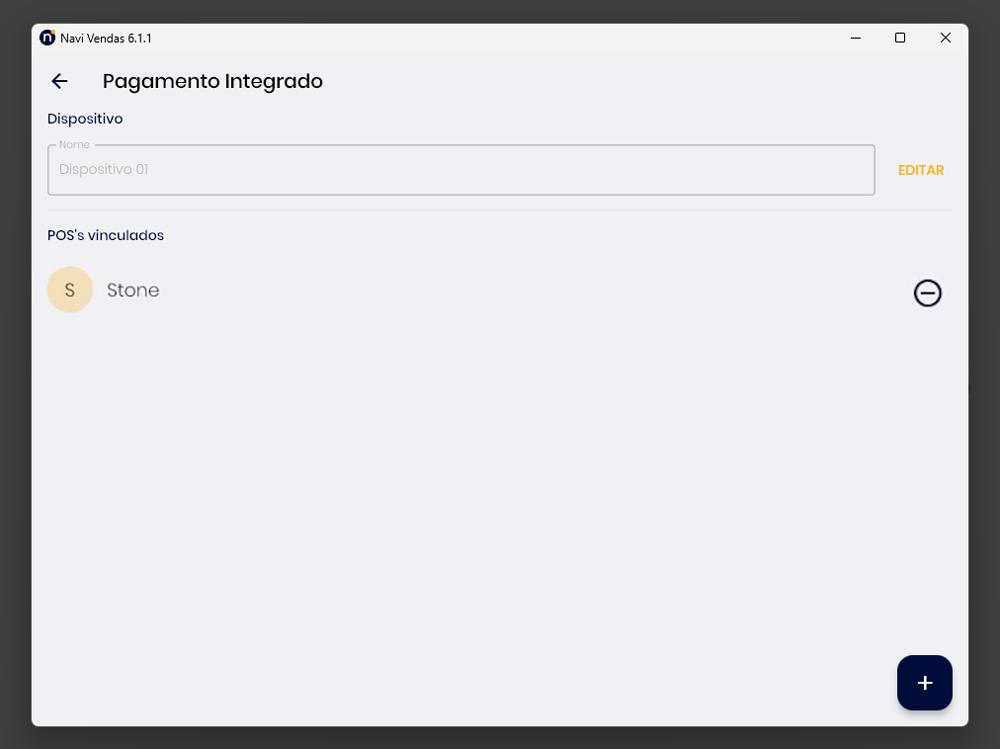Click the divider line below the device field
Screen dimensions: 1000x749
pyautogui.click(x=500, y=210)
